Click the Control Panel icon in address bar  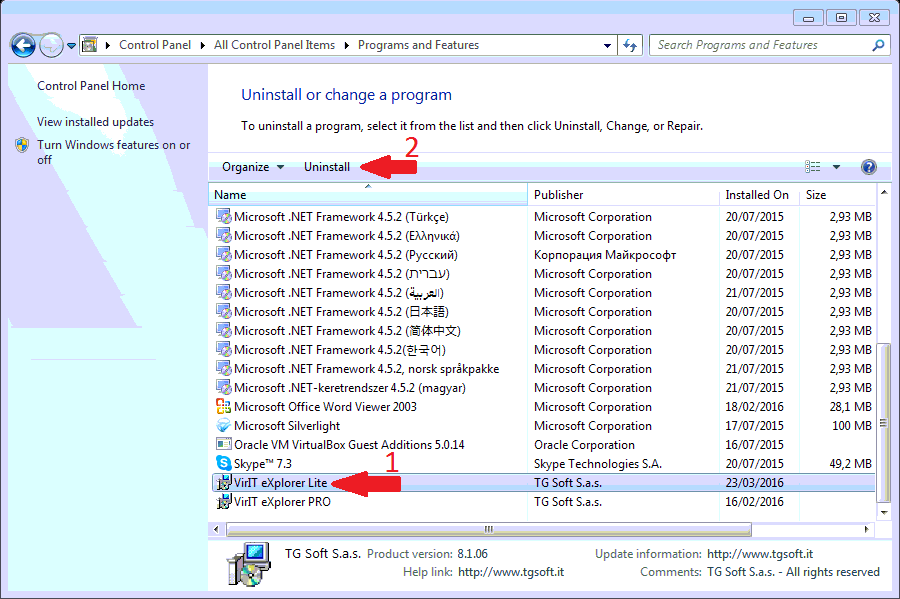[x=90, y=45]
